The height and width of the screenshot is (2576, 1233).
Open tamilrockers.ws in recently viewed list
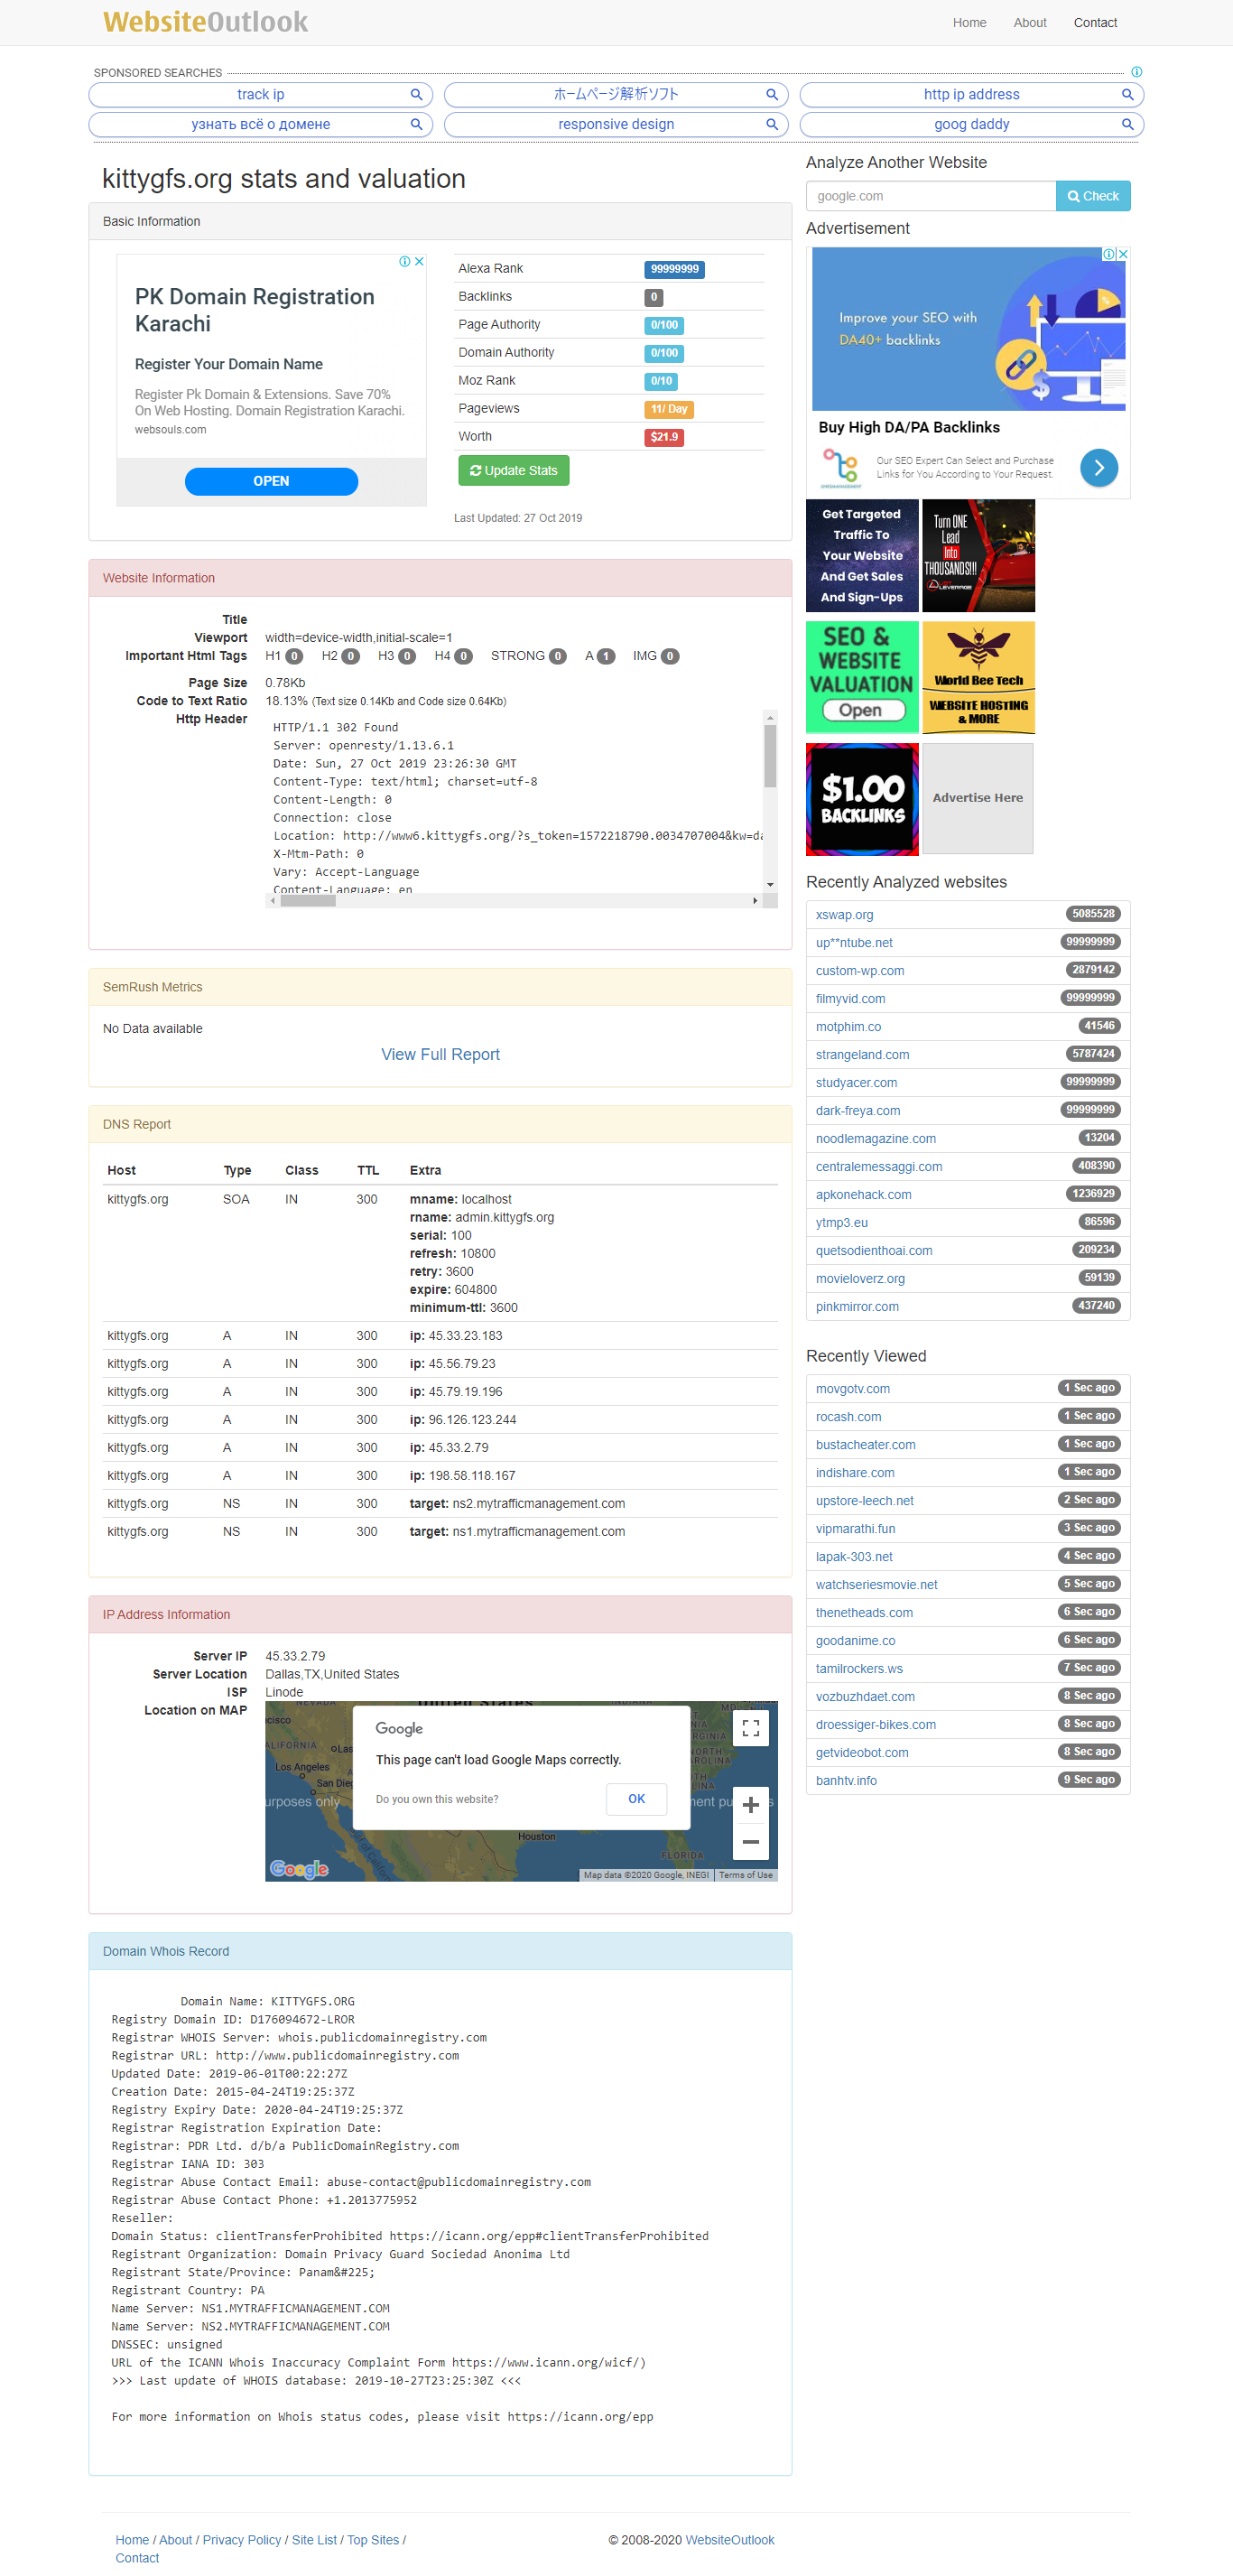click(859, 1669)
